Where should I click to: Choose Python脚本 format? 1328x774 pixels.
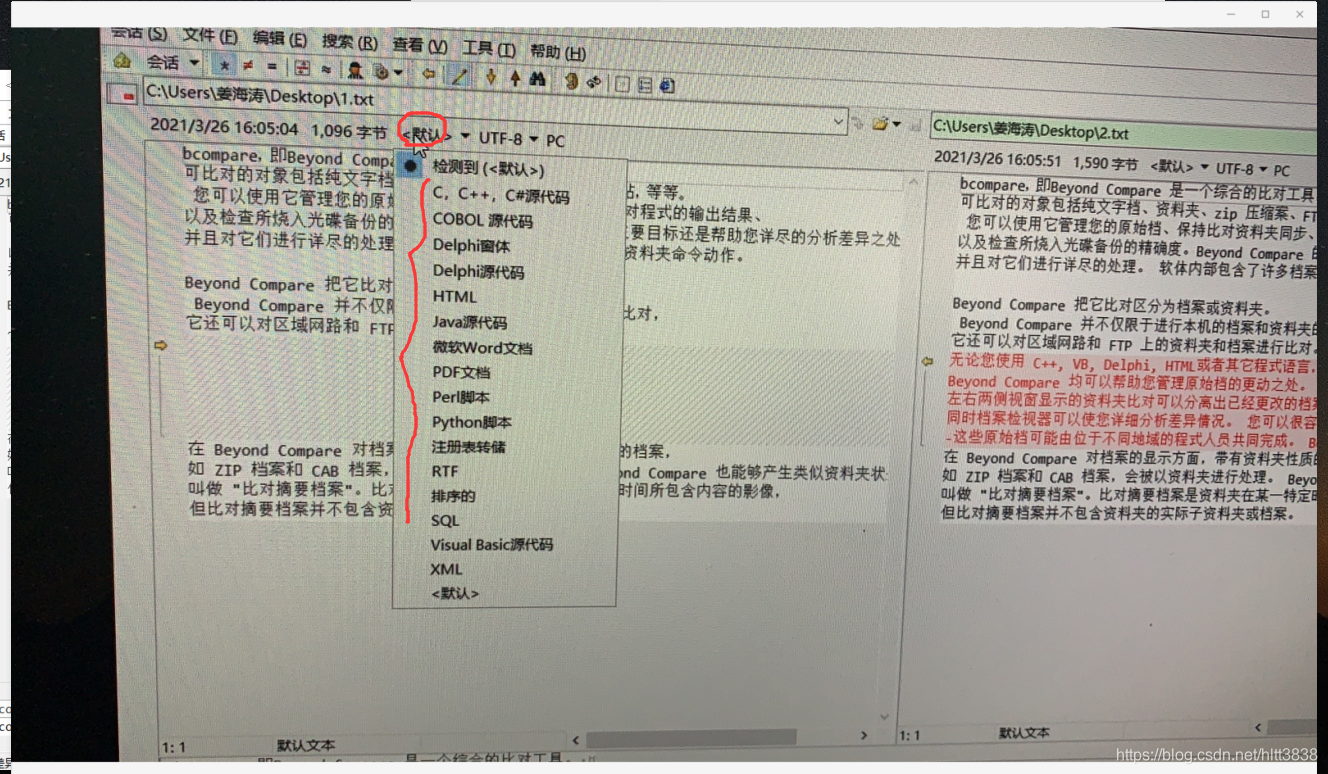(471, 422)
